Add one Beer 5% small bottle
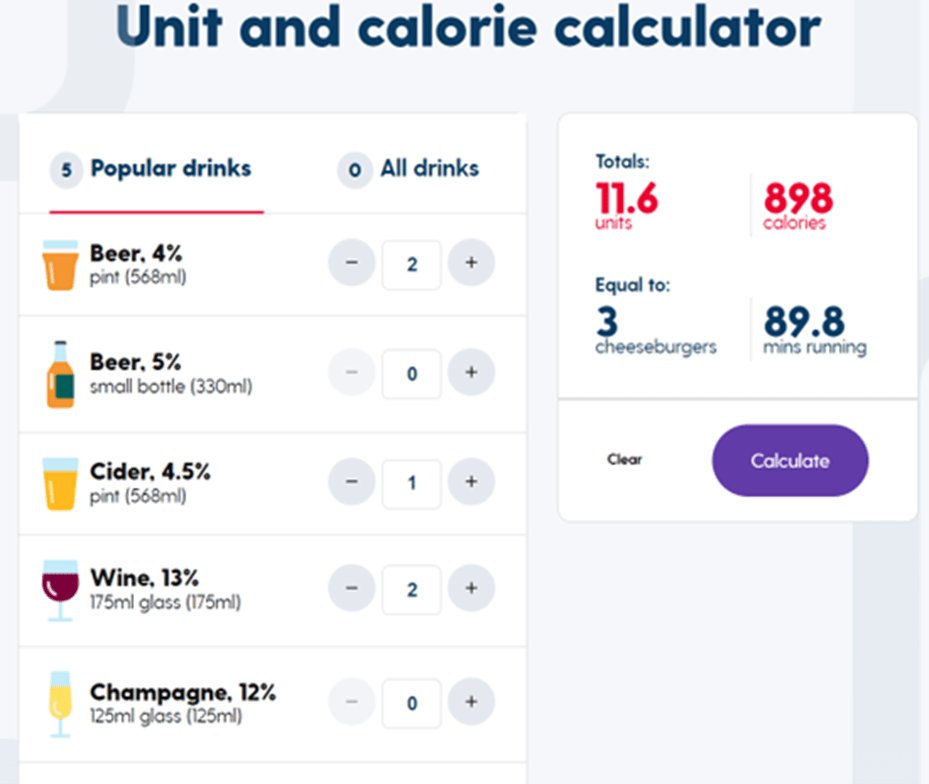The width and height of the screenshot is (929, 784). [471, 372]
